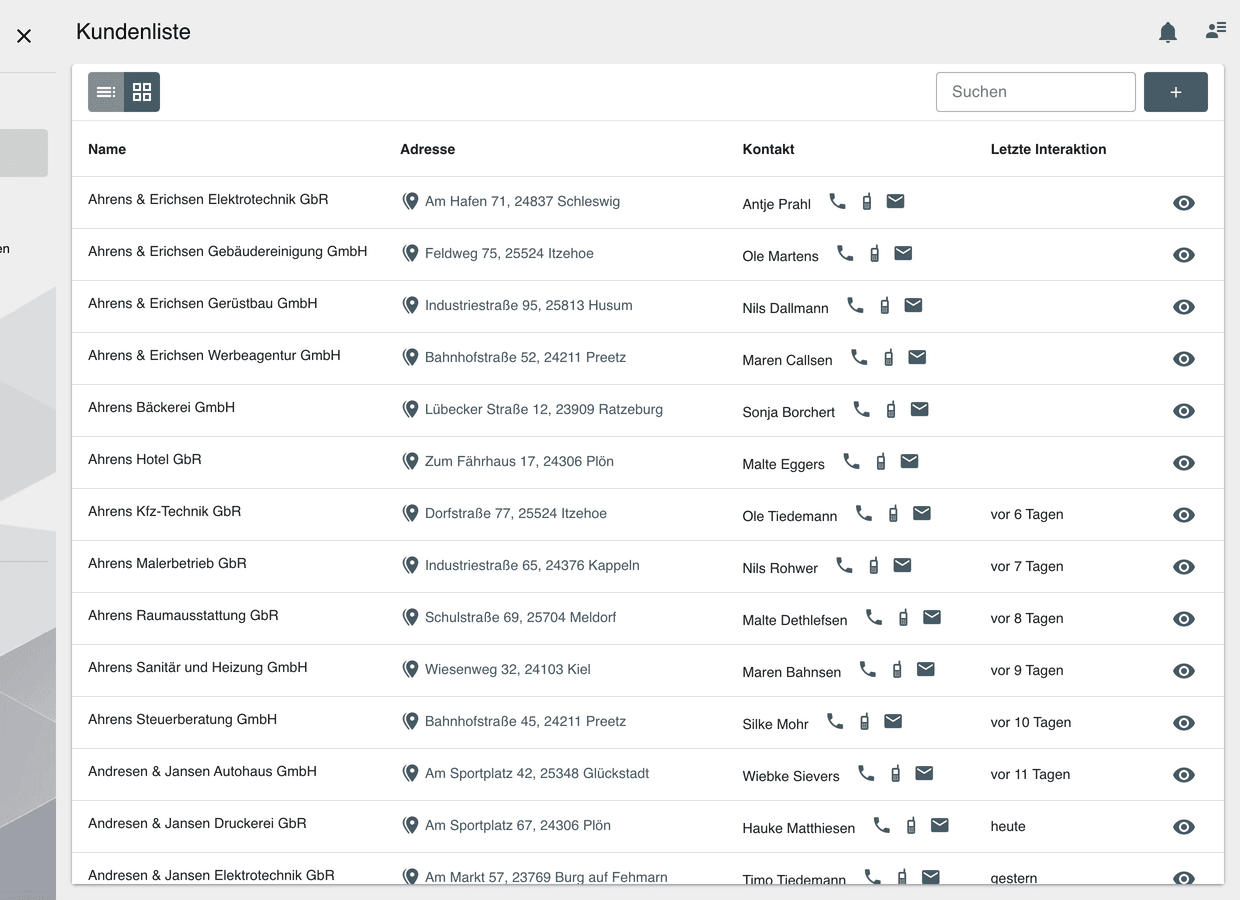Viewport: 1240px width, 900px height.
Task: Click address Lübecker Straße 12, 23909 Ratzeburg
Action: pyautogui.click(x=544, y=409)
